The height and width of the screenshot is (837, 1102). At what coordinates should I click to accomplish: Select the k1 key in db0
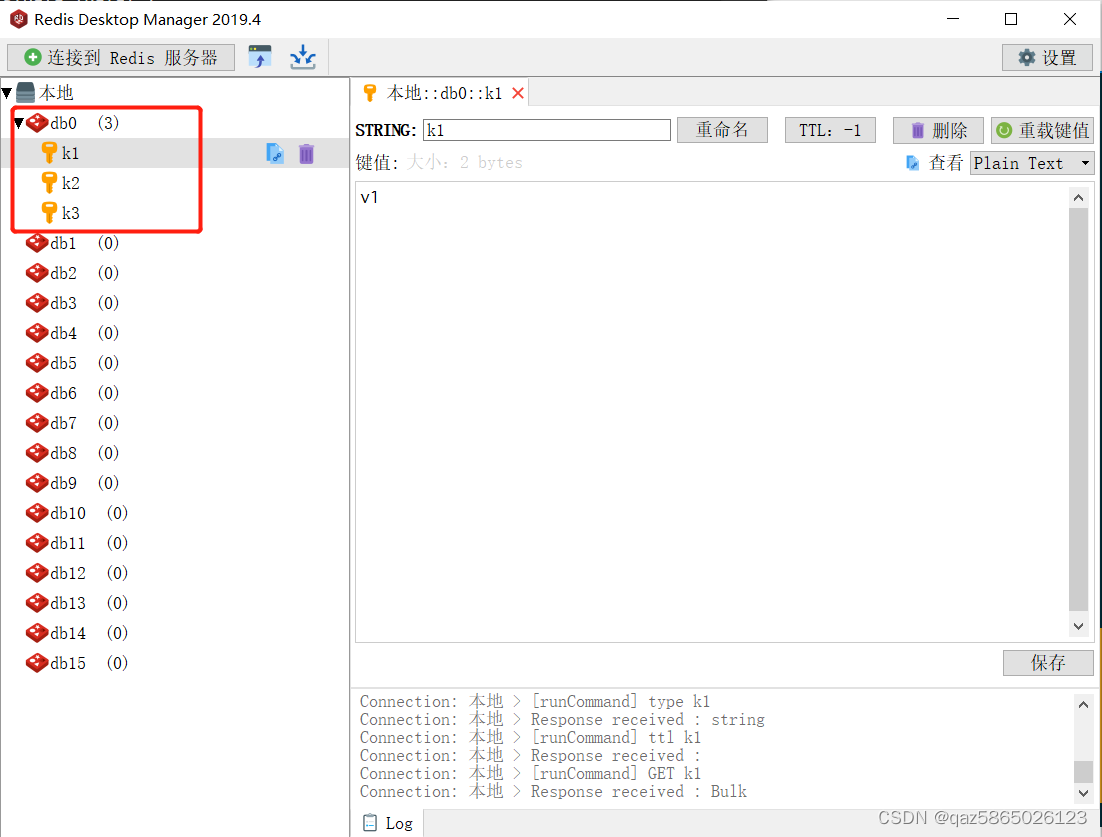70,153
